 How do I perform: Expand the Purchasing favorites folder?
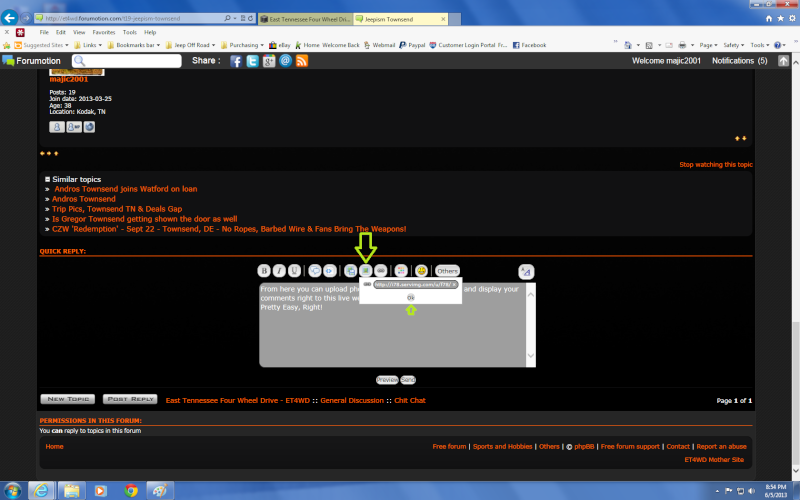tap(242, 45)
